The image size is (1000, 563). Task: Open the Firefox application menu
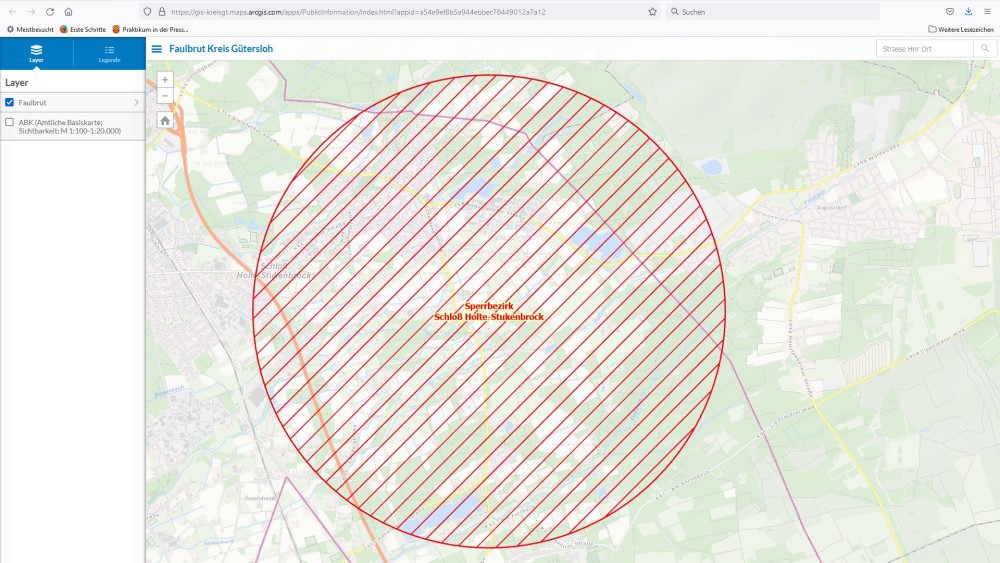(x=987, y=11)
